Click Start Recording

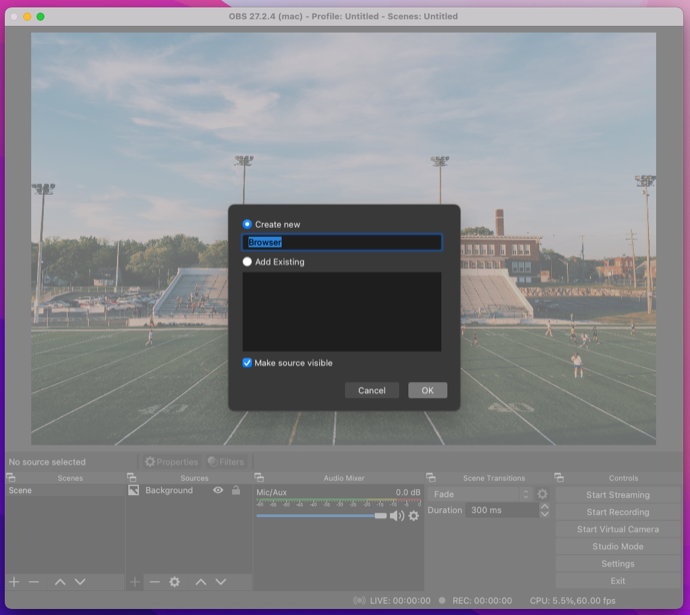(x=618, y=512)
